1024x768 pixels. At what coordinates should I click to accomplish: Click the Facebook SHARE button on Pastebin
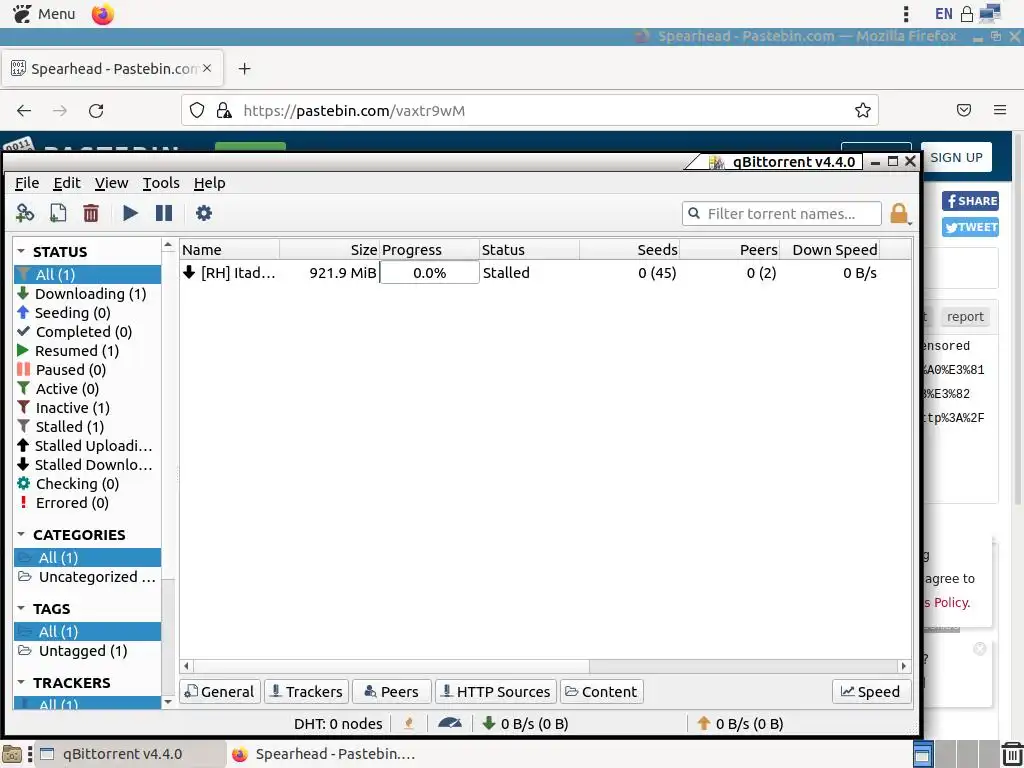(x=970, y=201)
